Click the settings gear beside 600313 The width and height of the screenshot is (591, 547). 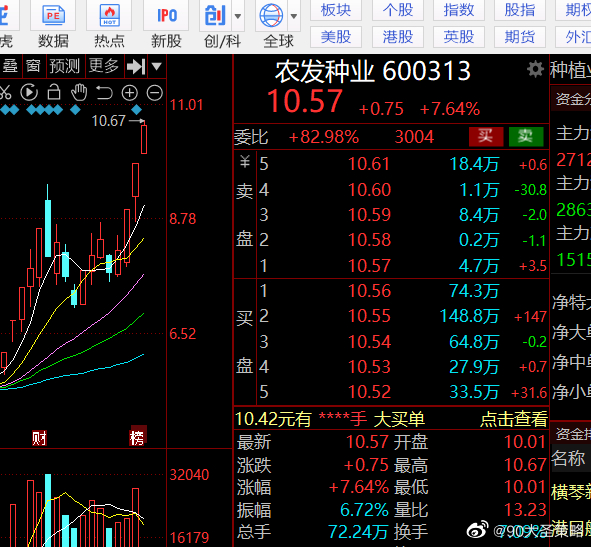(x=535, y=69)
